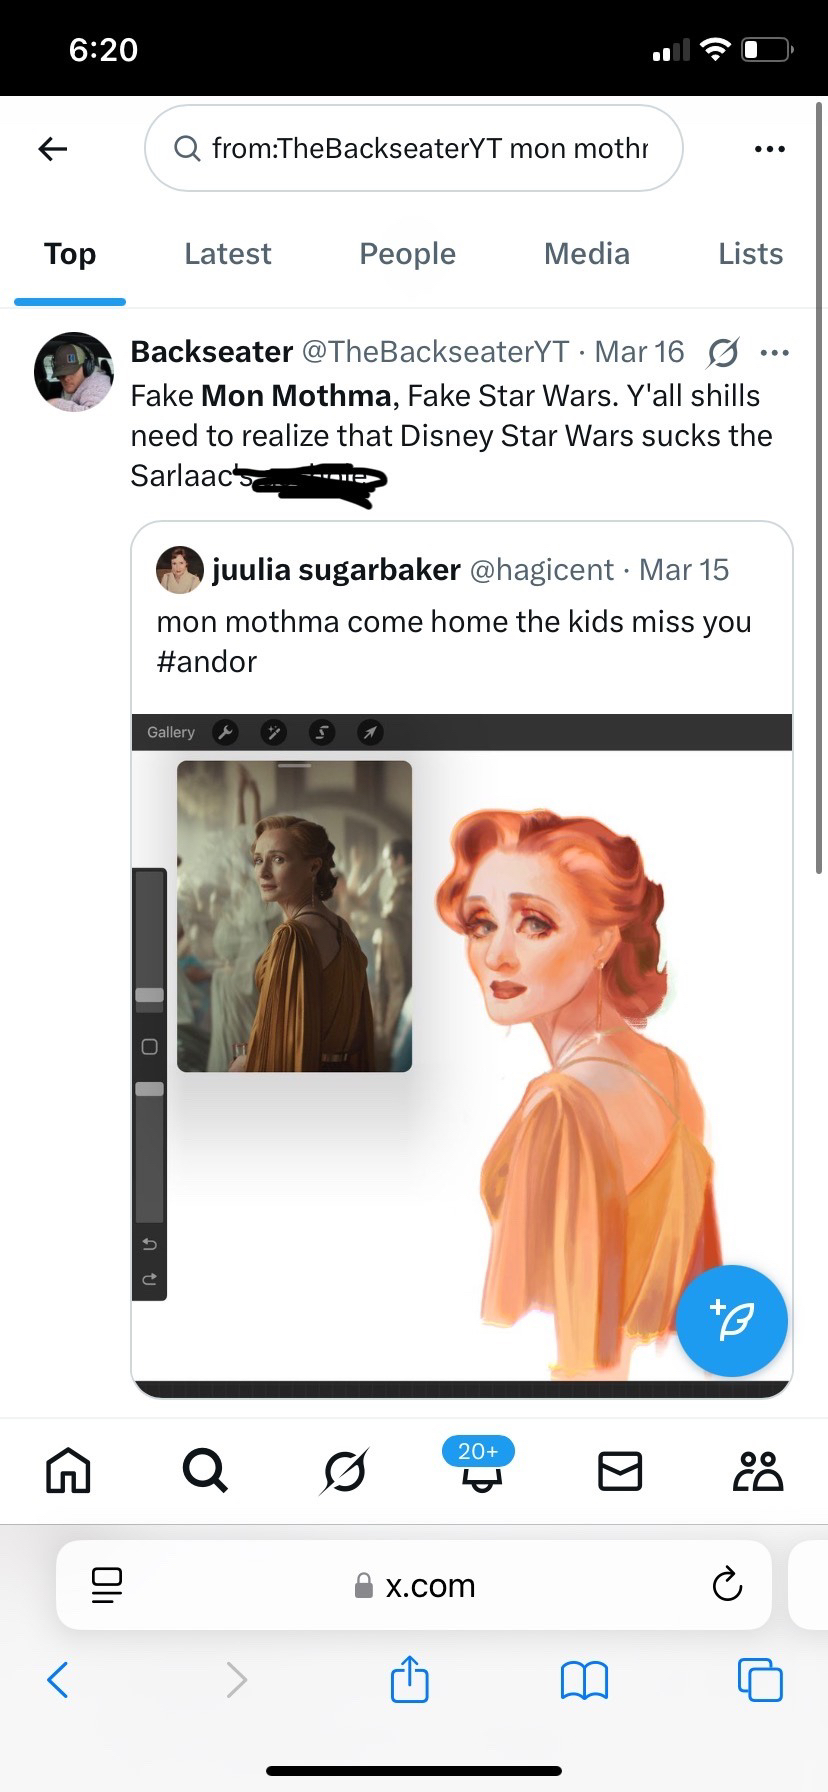Screen dimensions: 828x1792
Task: Open the Home tab in bottom bar
Action: click(x=68, y=1471)
